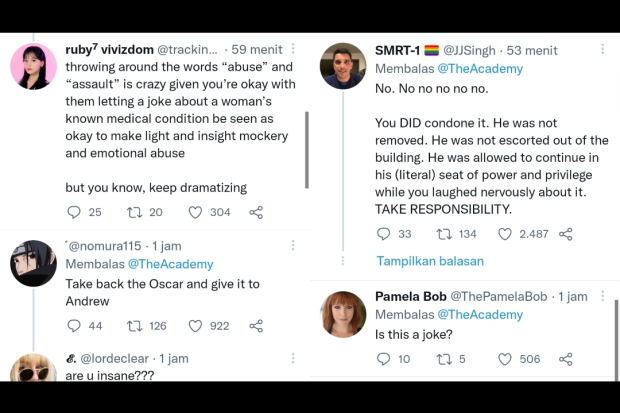The width and height of the screenshot is (620, 413).
Task: Click 'Tampilkan balasan' to show replies
Action: pos(430,261)
